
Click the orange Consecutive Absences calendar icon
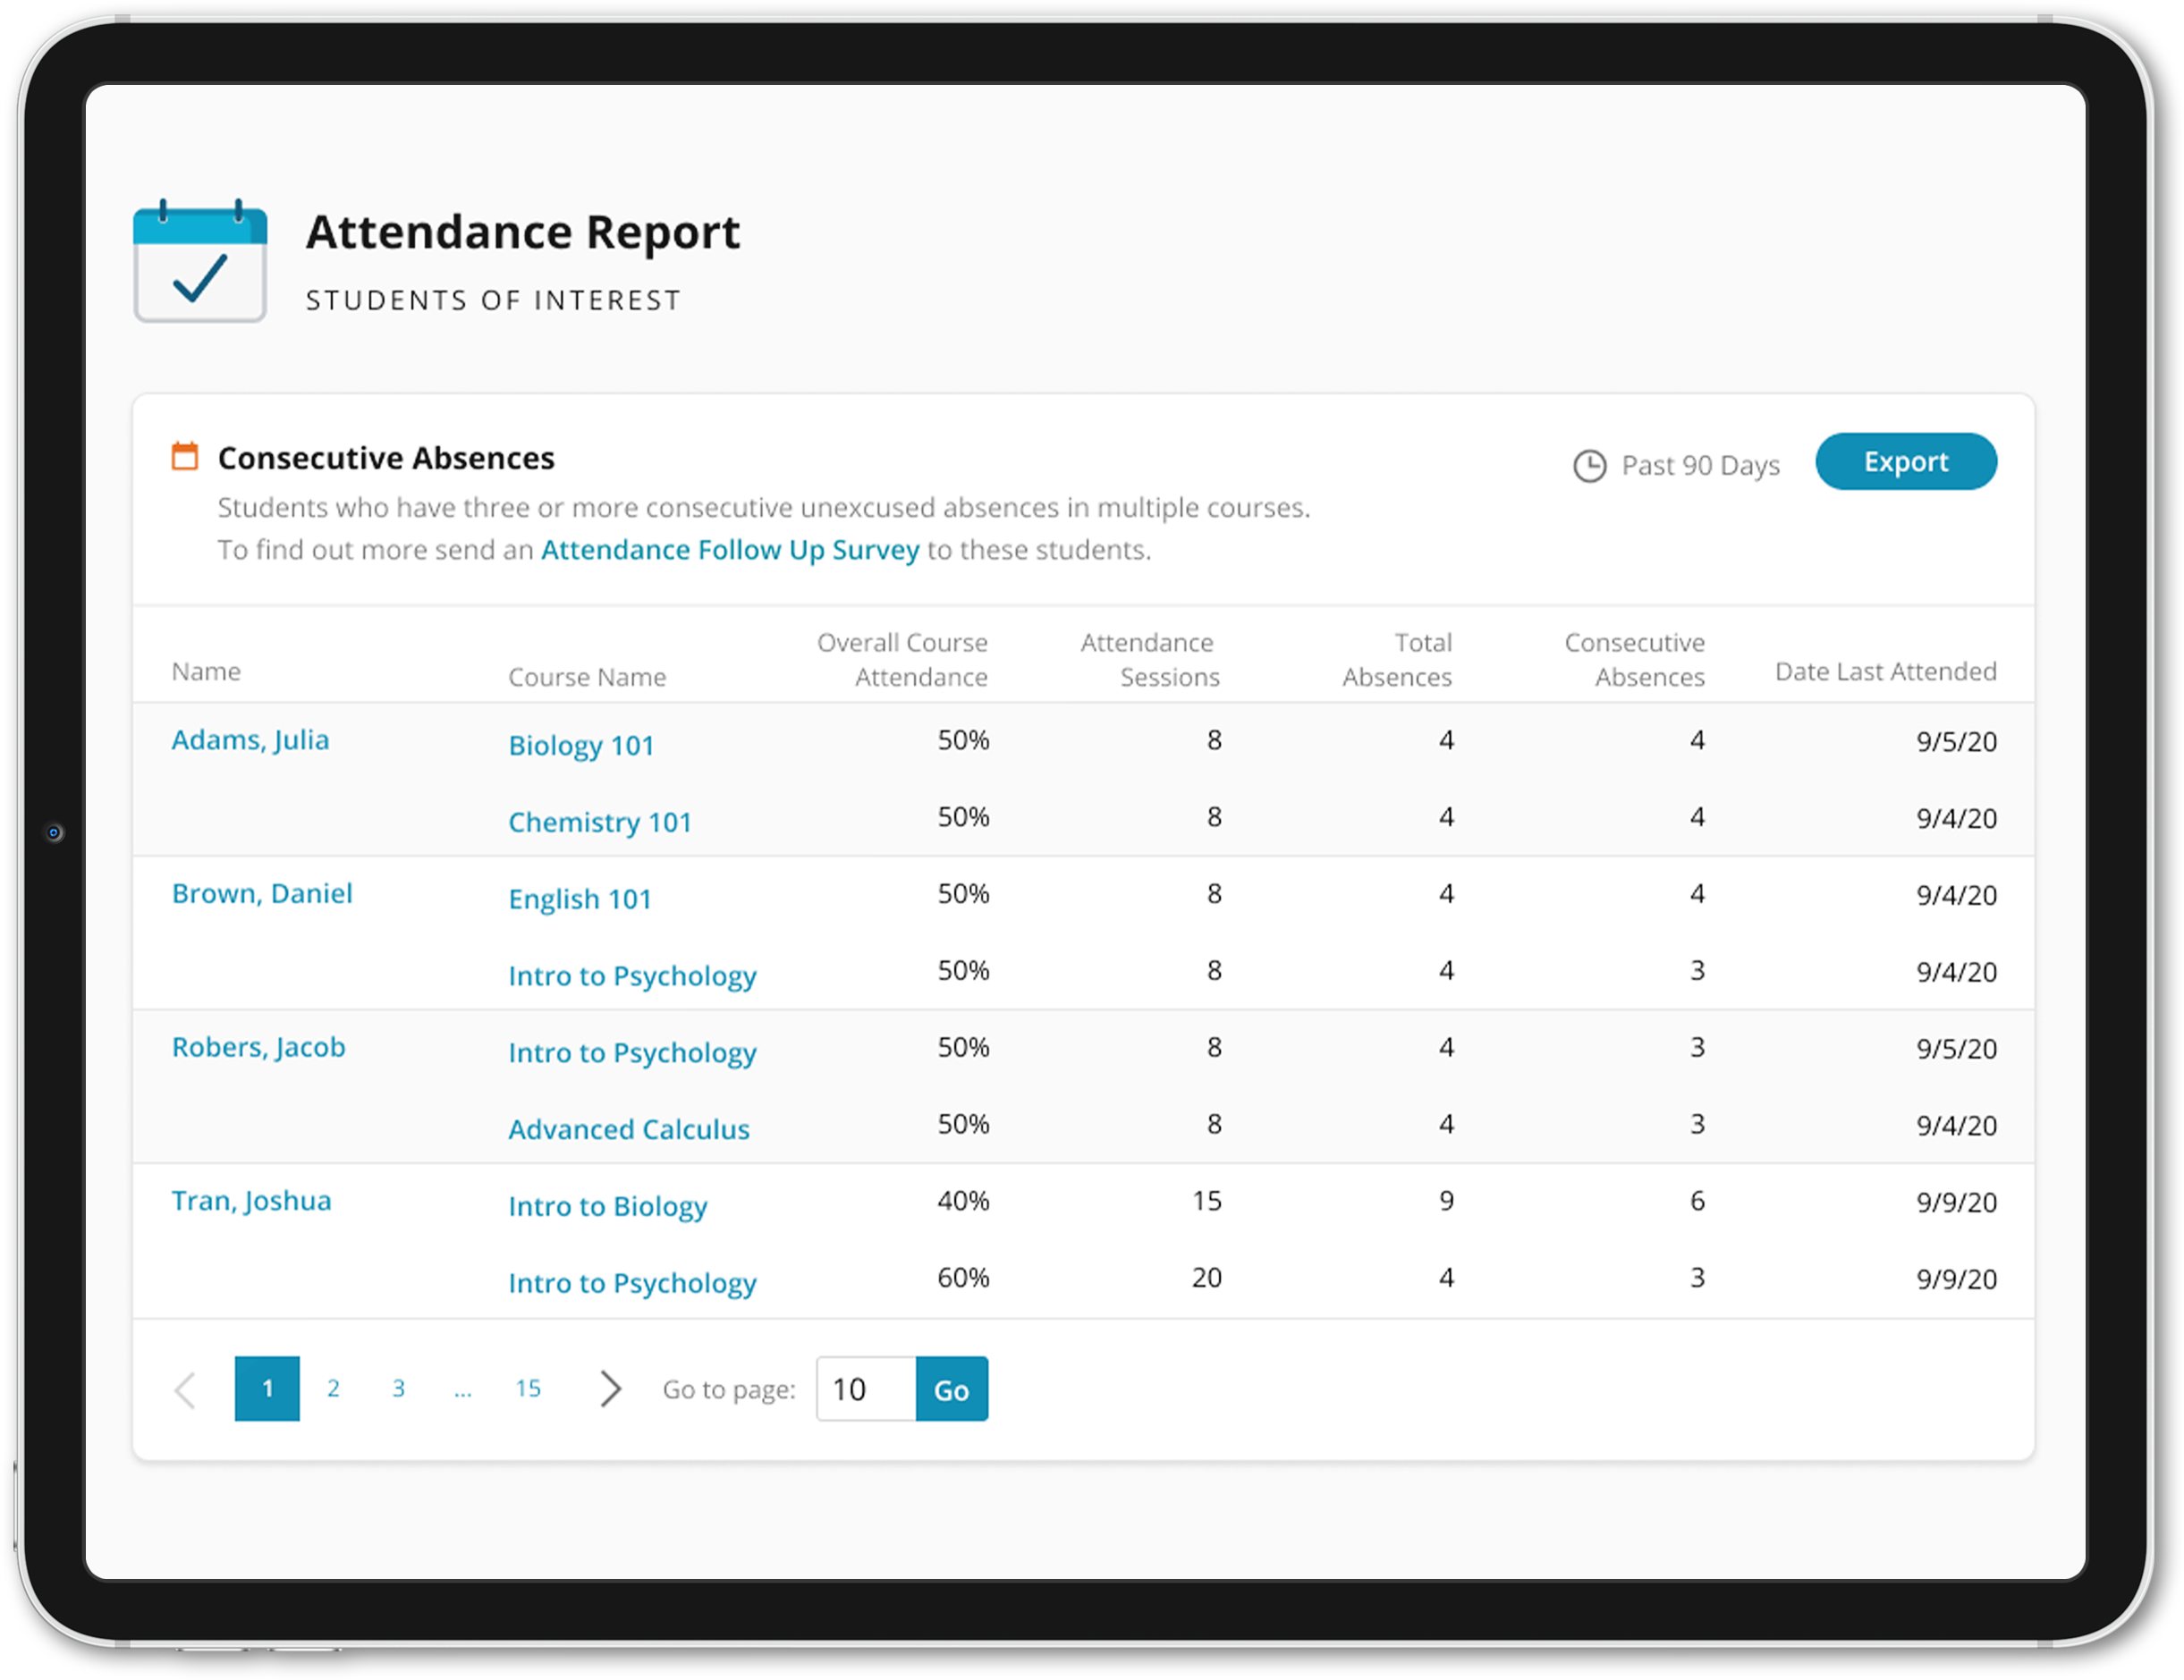pos(185,456)
